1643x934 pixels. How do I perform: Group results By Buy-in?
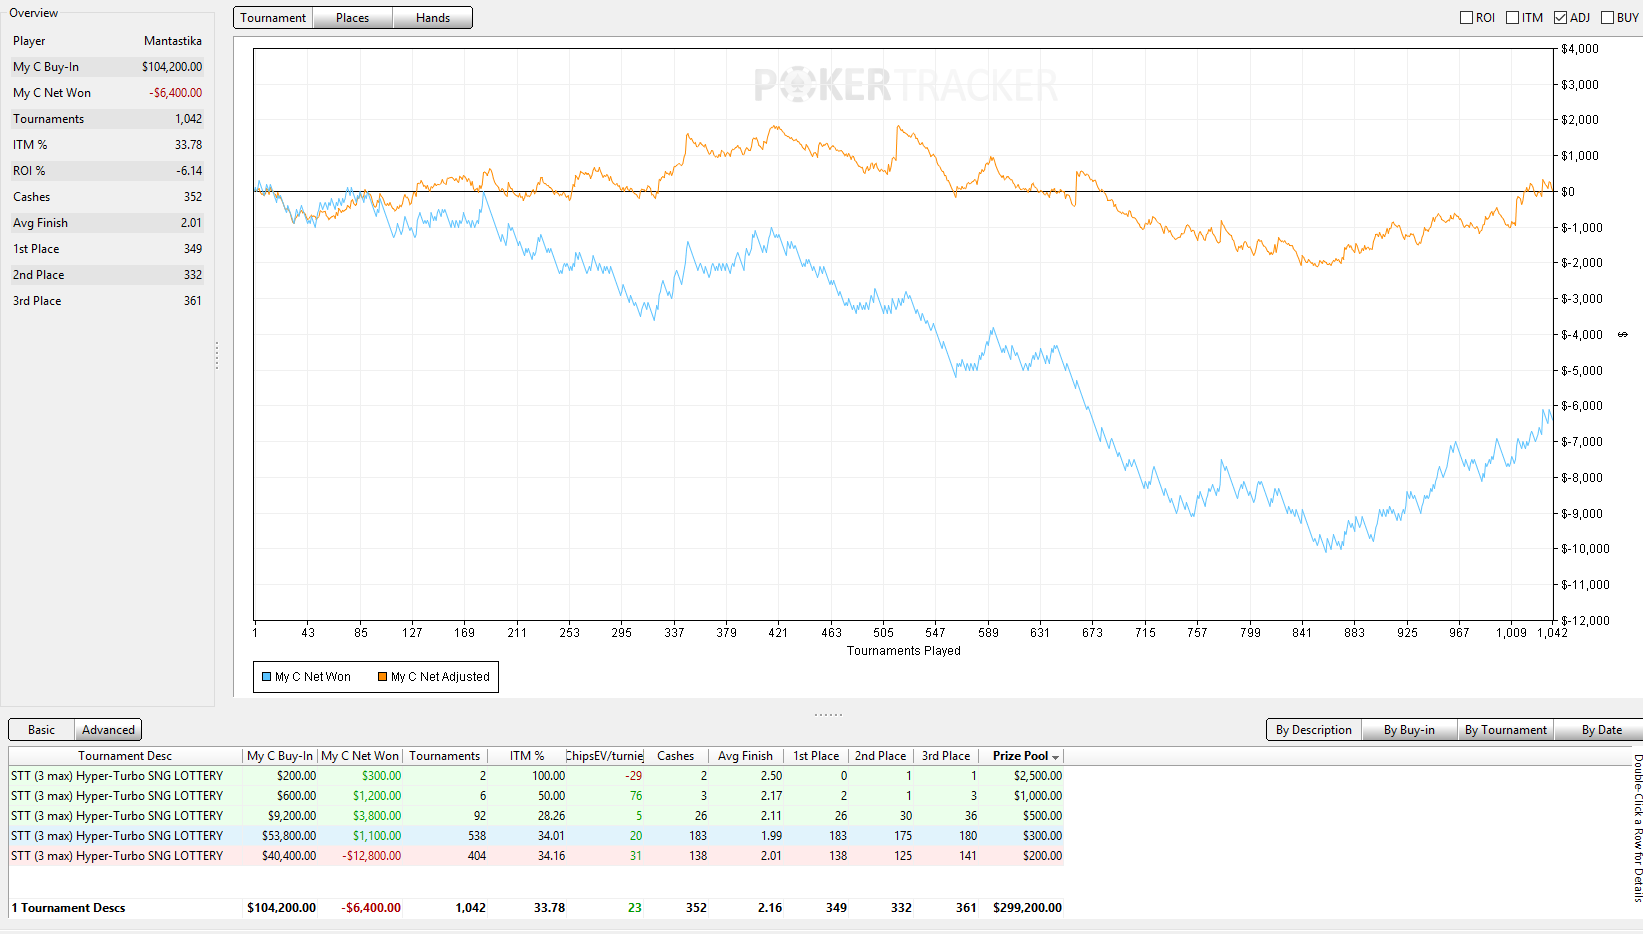coord(1409,730)
